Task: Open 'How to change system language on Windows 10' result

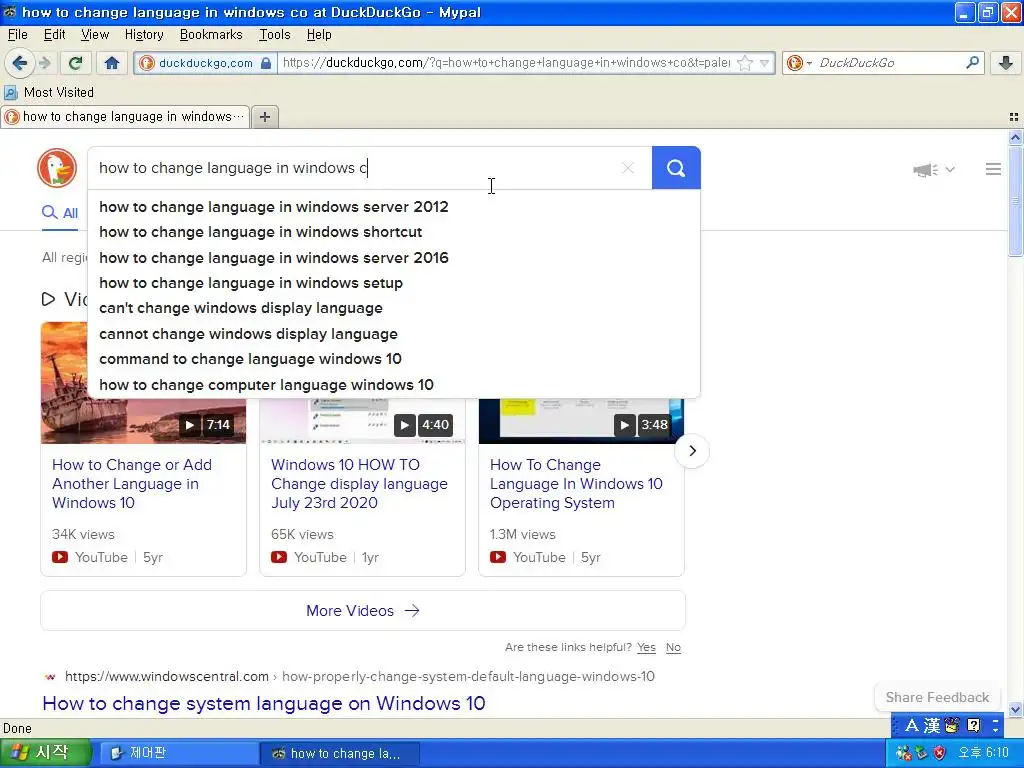Action: coord(264,703)
